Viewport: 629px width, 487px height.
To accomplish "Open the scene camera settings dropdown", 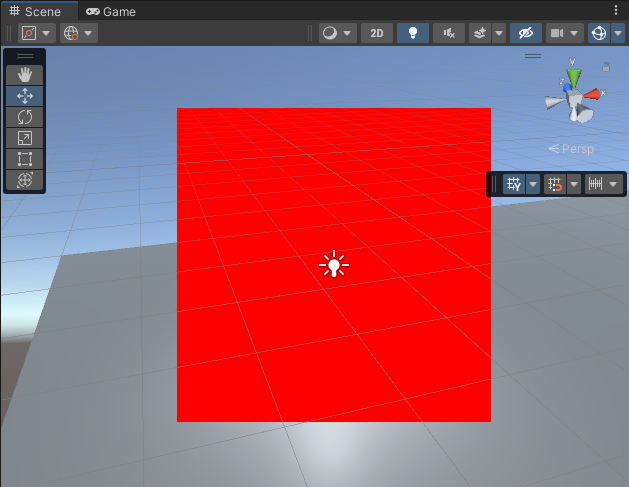I will pos(564,33).
